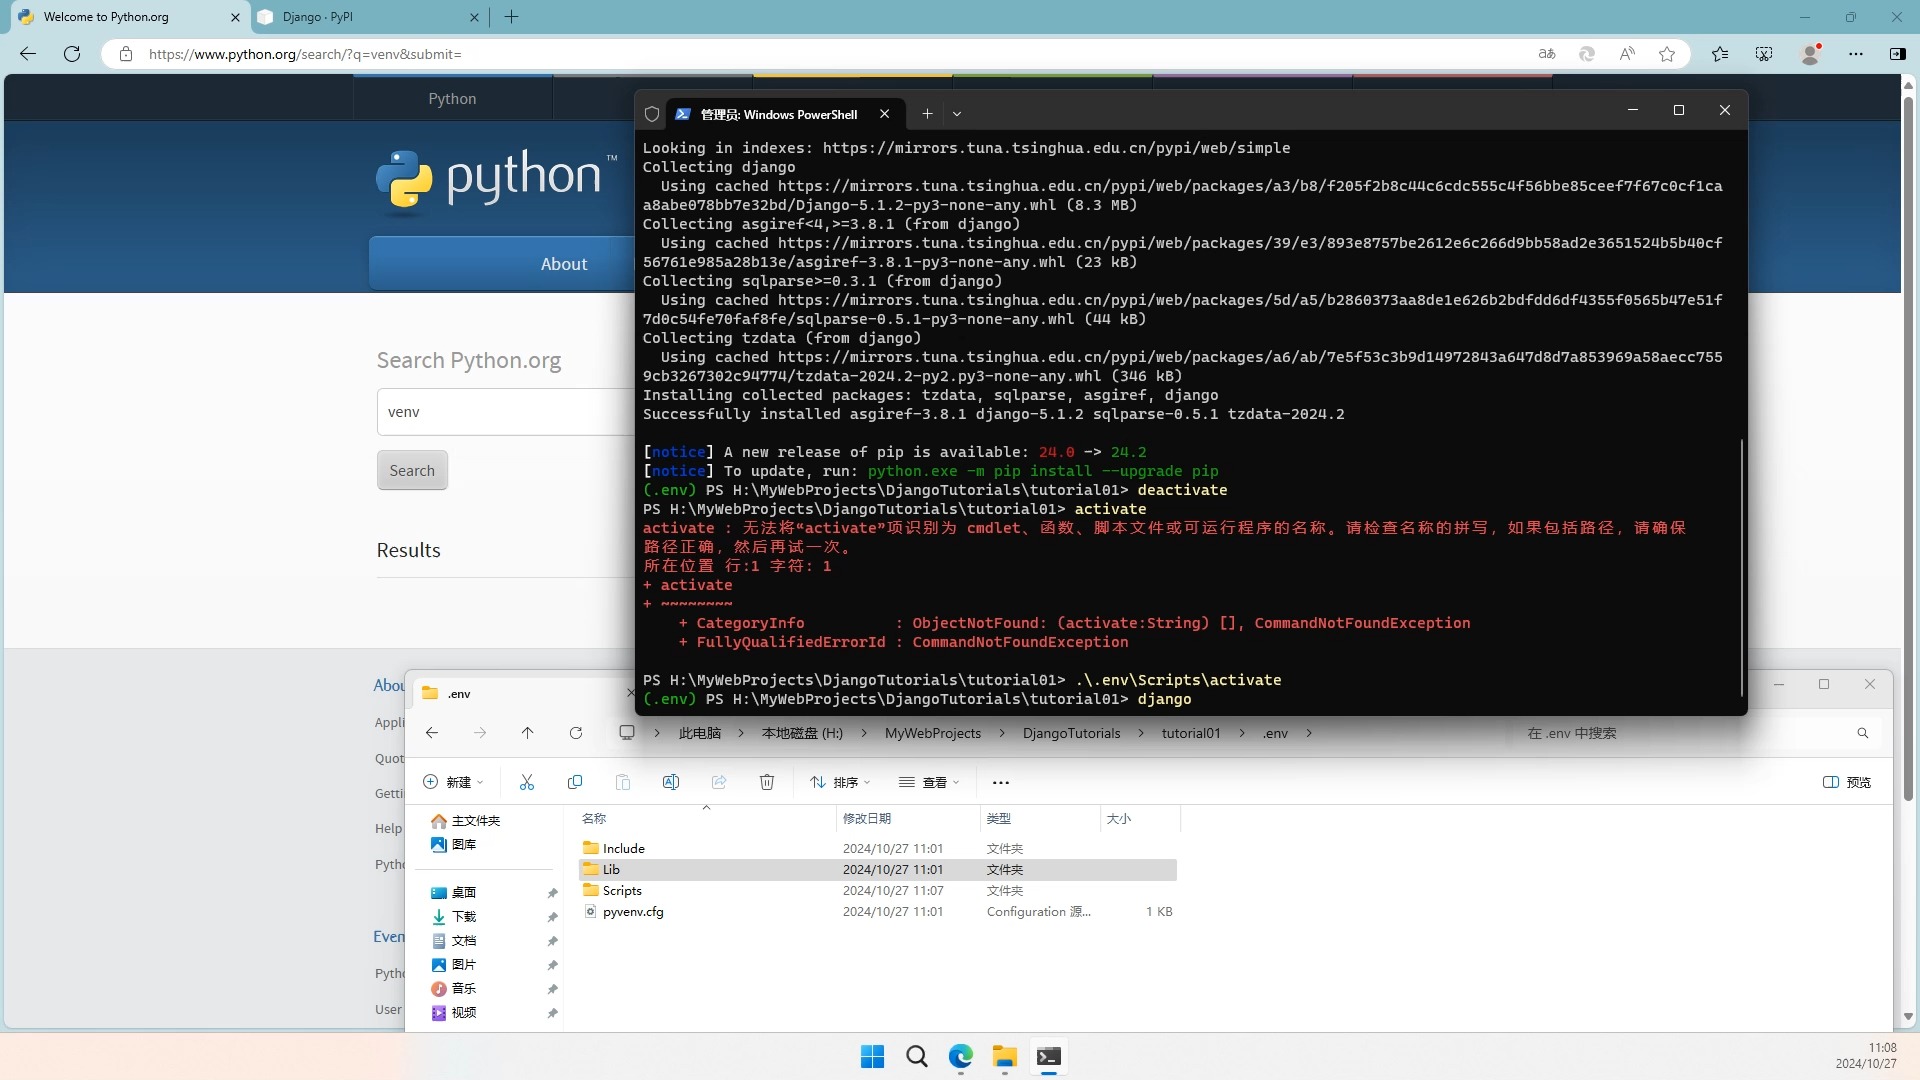
Task: Open About menu on Python.org
Action: coord(564,264)
